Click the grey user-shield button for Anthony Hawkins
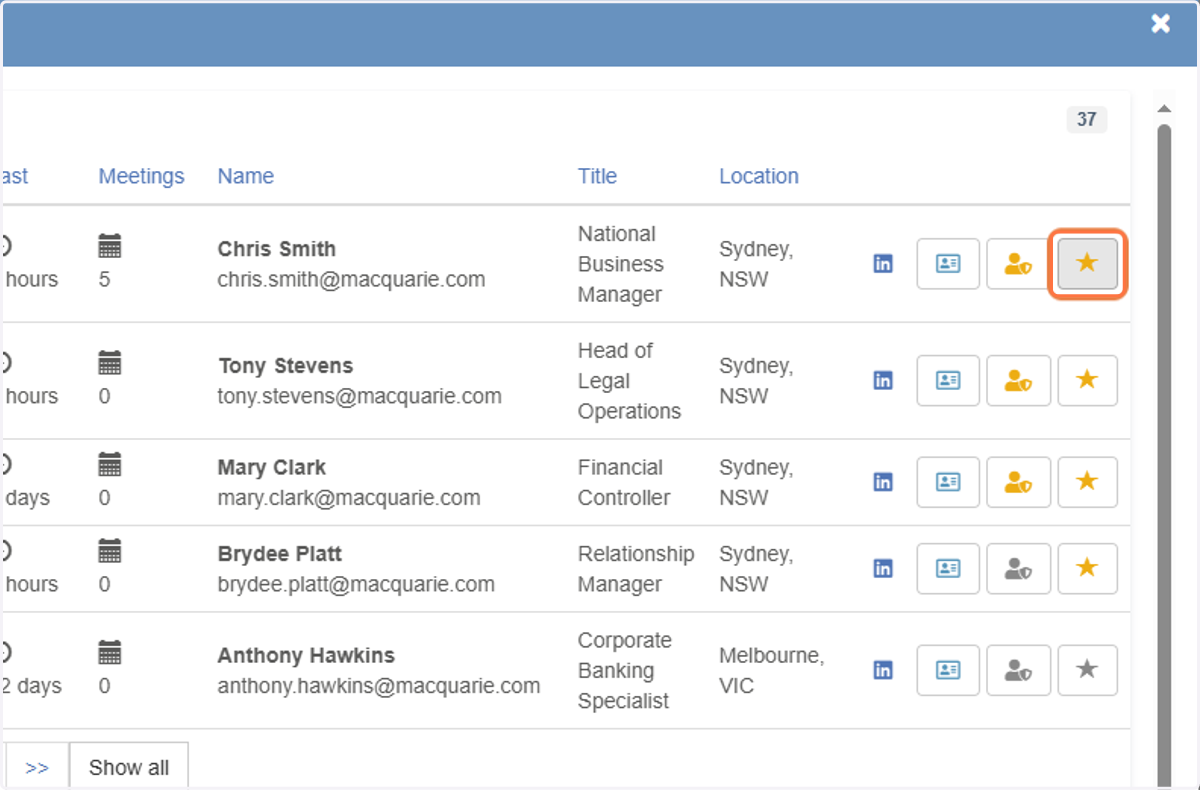1200x790 pixels. pyautogui.click(x=1018, y=670)
